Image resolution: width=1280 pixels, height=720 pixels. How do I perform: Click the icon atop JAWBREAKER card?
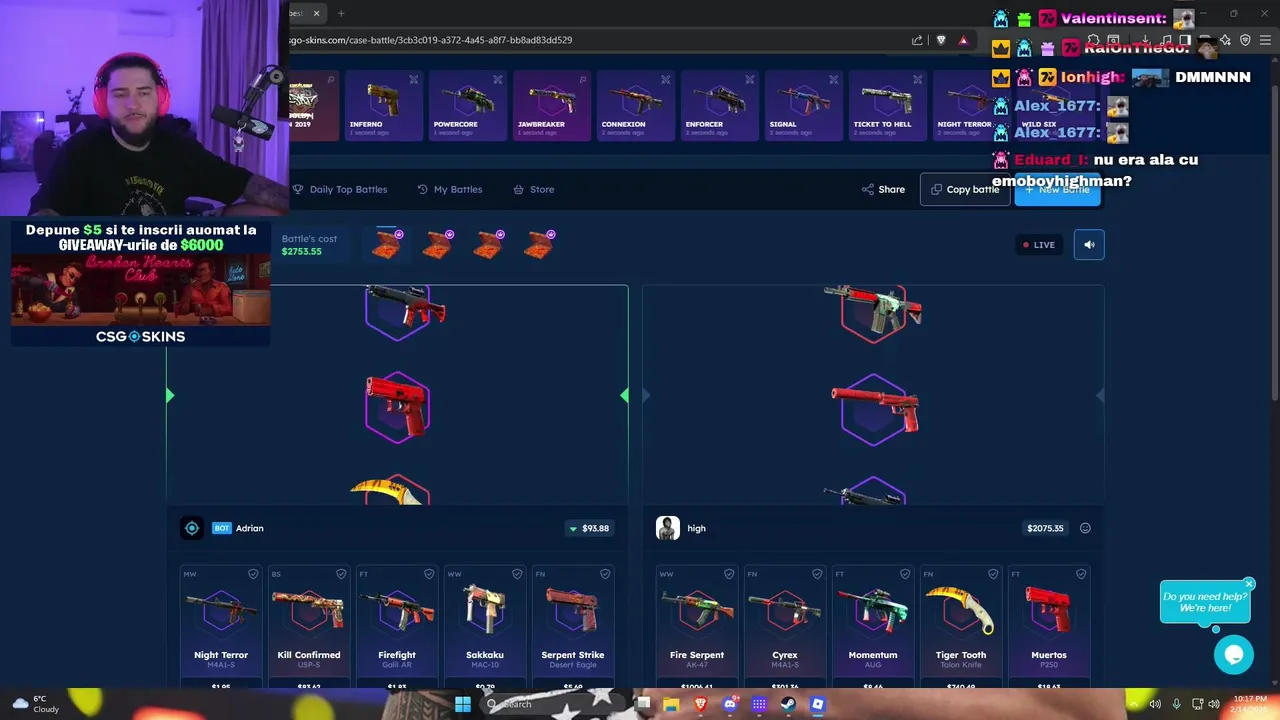[582, 79]
